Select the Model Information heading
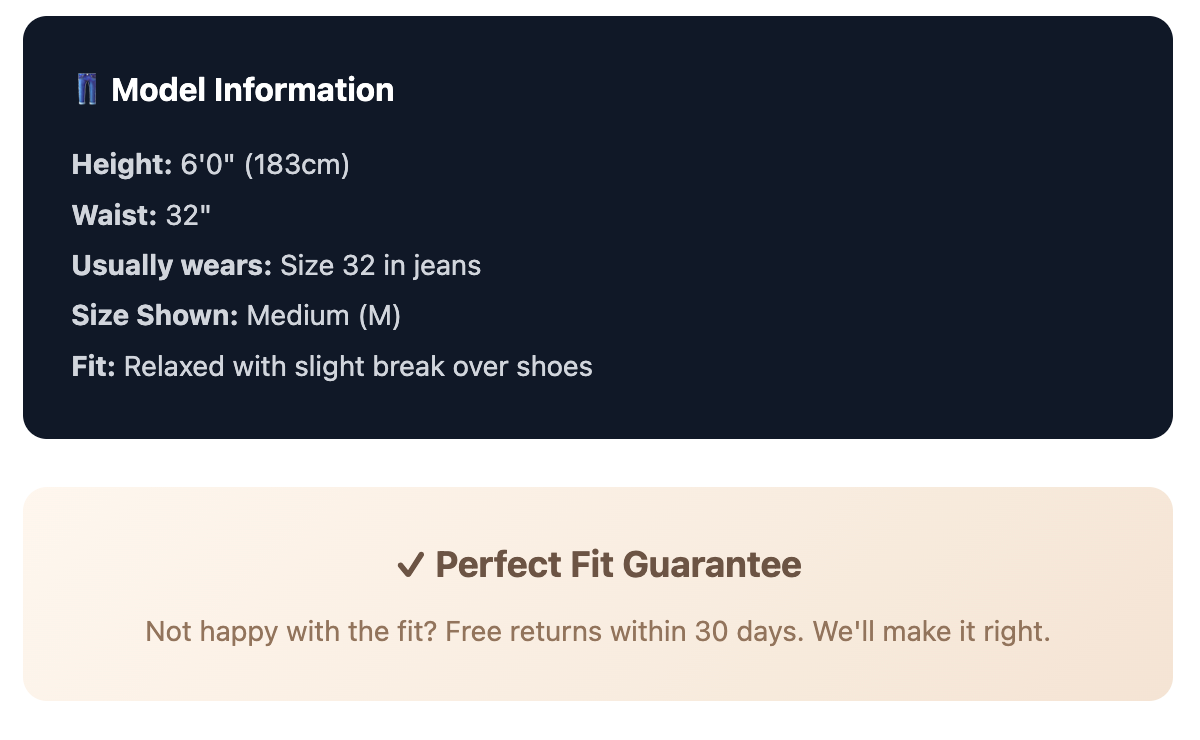1200x740 pixels. [252, 90]
